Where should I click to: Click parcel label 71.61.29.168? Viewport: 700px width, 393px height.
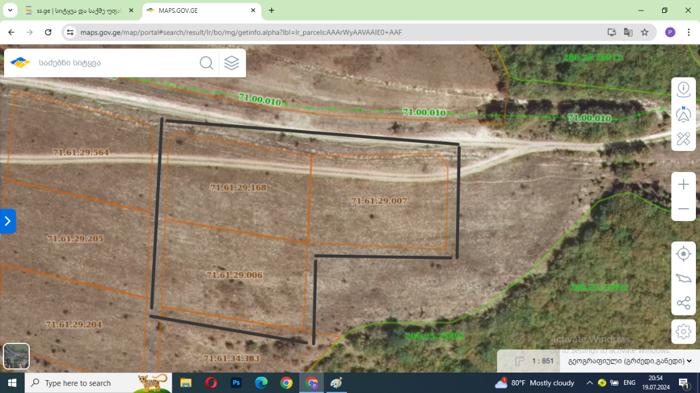[239, 188]
